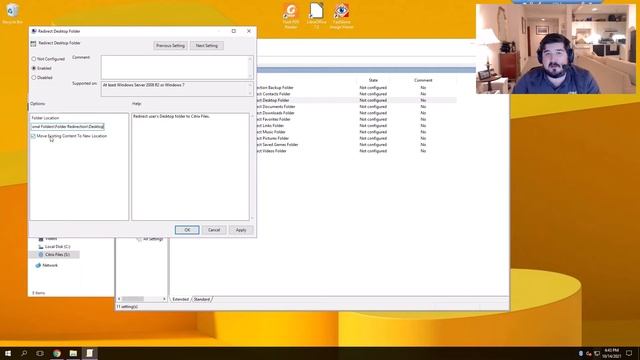Close the Redirect Desktop Folder dialog

pos(249,31)
